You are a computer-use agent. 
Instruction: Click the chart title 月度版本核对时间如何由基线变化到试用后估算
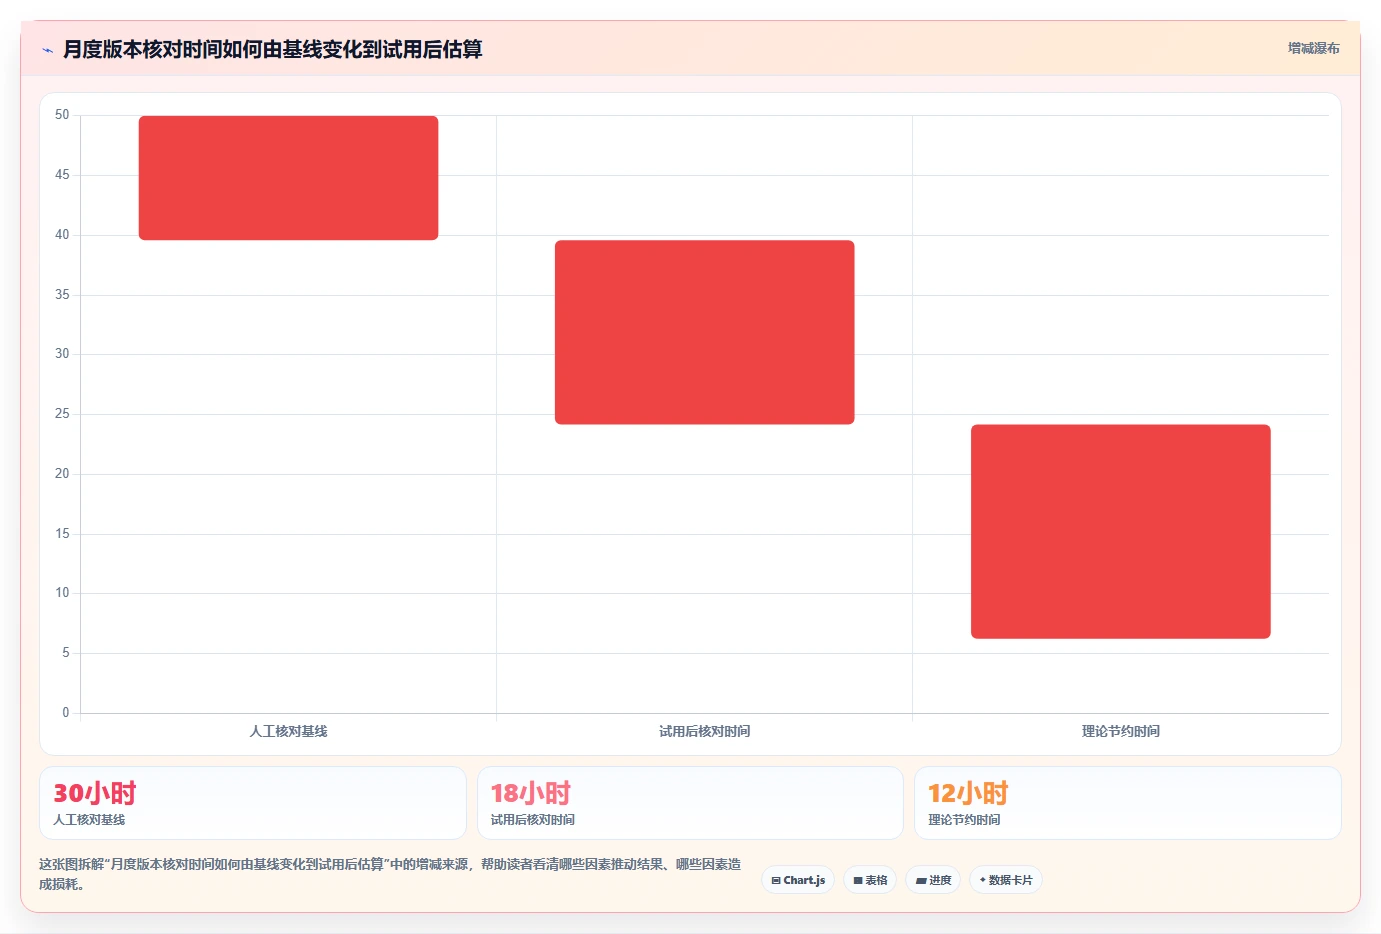click(272, 49)
